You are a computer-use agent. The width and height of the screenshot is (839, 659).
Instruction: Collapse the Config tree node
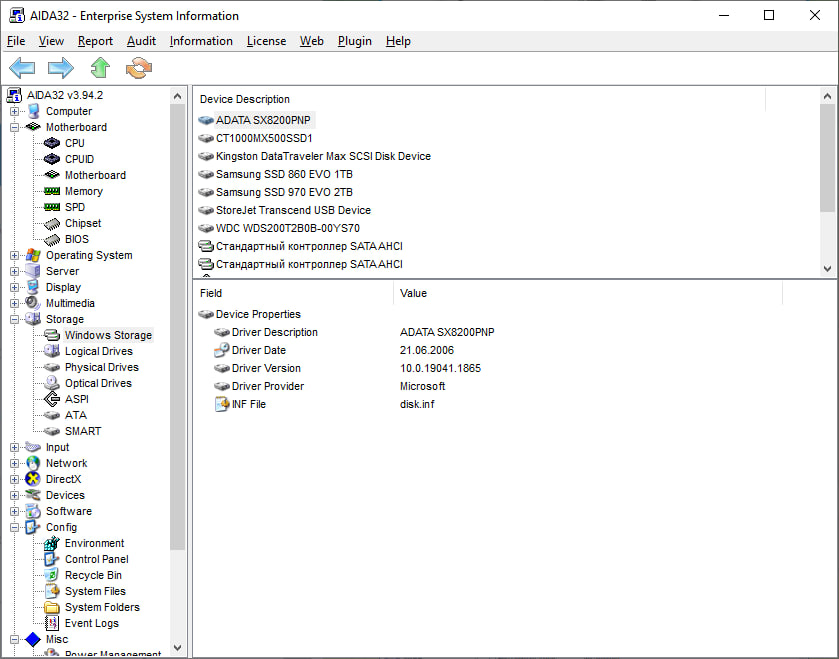[14, 527]
